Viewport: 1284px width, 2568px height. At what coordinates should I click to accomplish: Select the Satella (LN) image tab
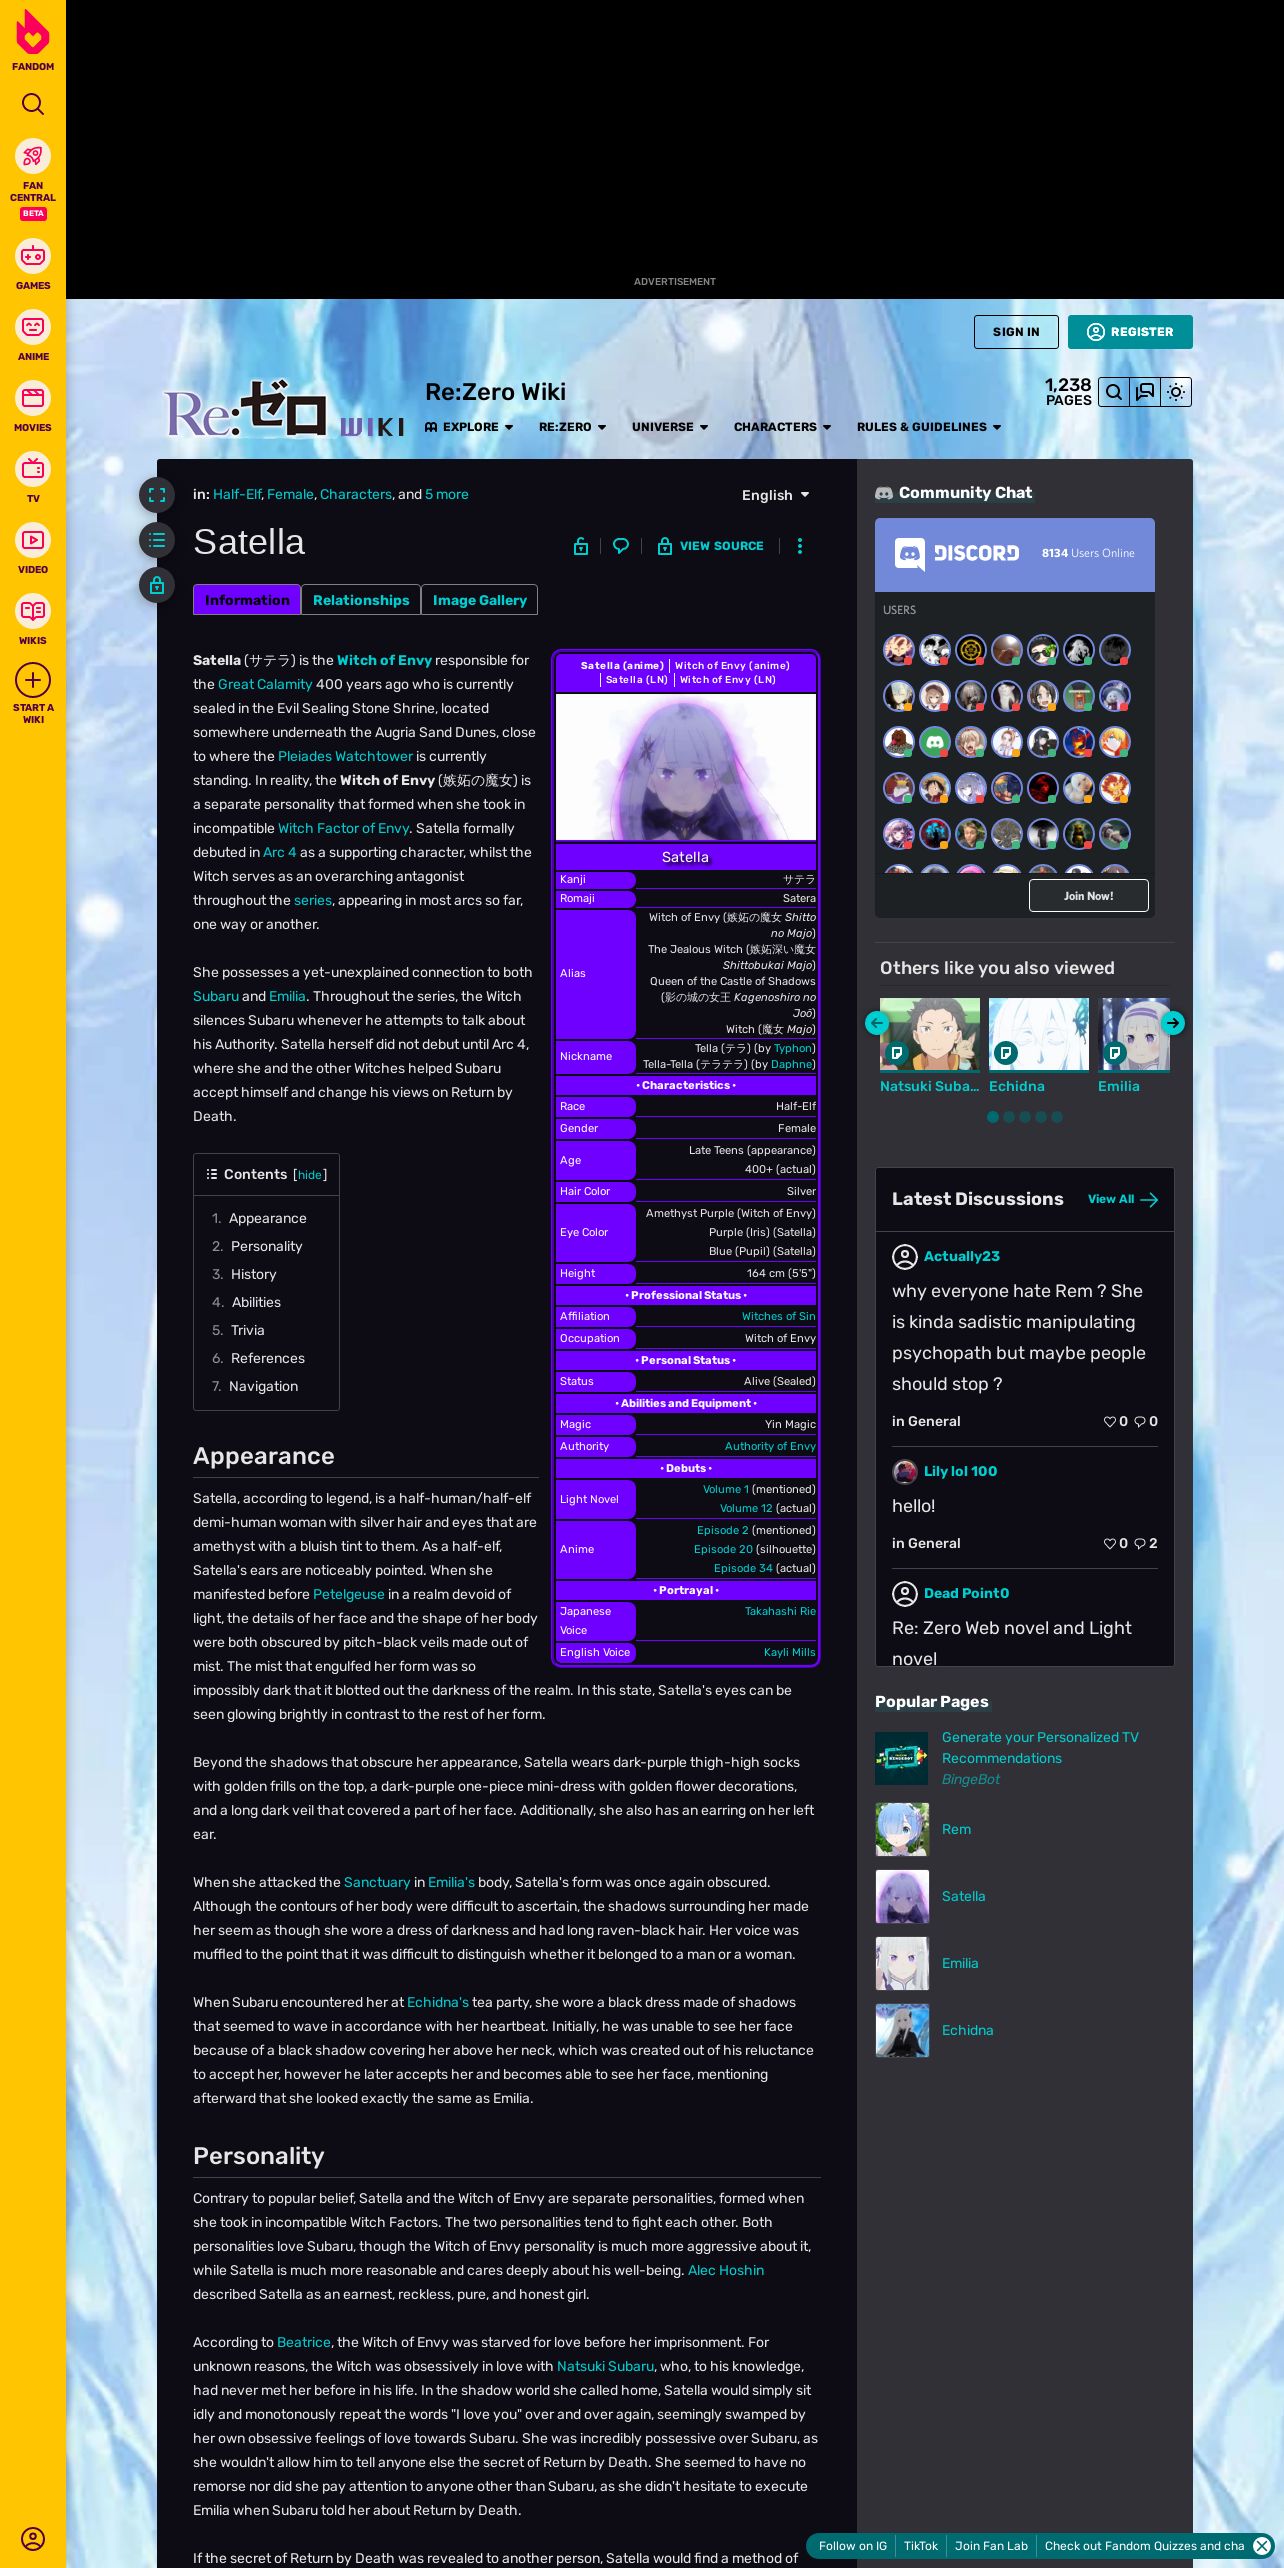pyautogui.click(x=636, y=679)
